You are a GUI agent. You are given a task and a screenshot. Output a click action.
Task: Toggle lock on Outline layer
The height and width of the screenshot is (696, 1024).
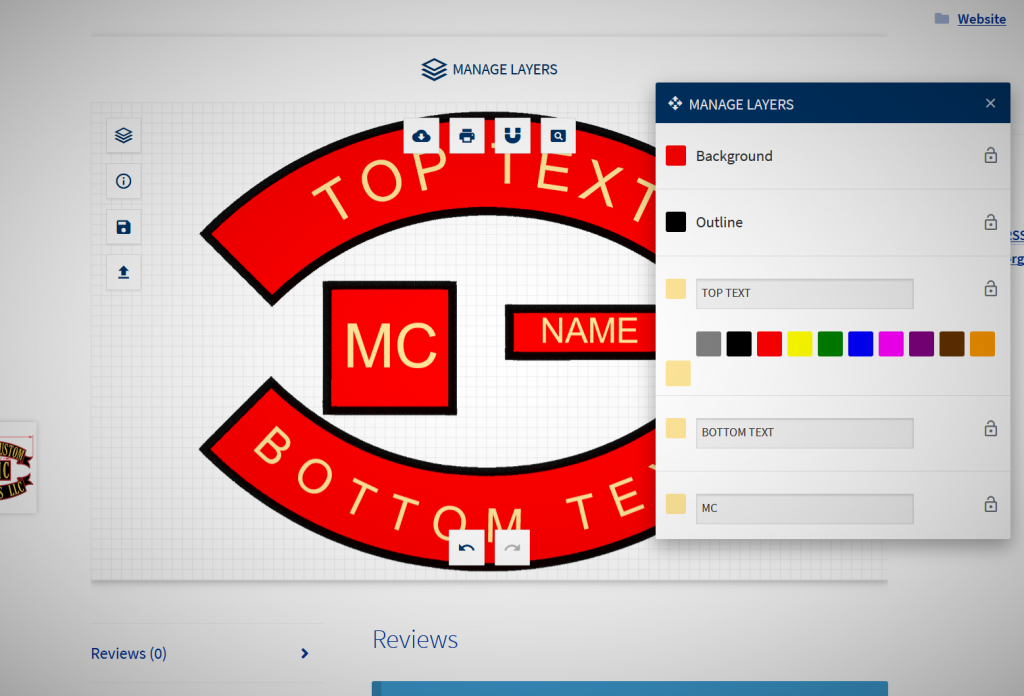990,222
